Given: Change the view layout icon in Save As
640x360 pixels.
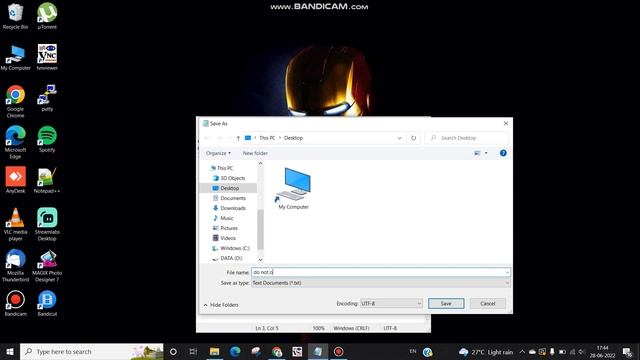Looking at the screenshot, I should point(477,153).
